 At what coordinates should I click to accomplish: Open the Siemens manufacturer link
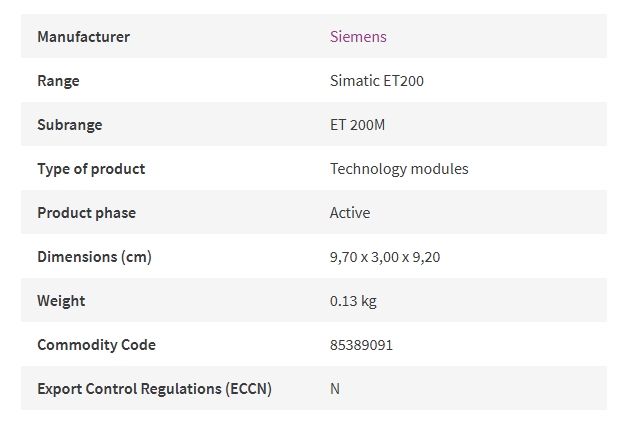358,37
